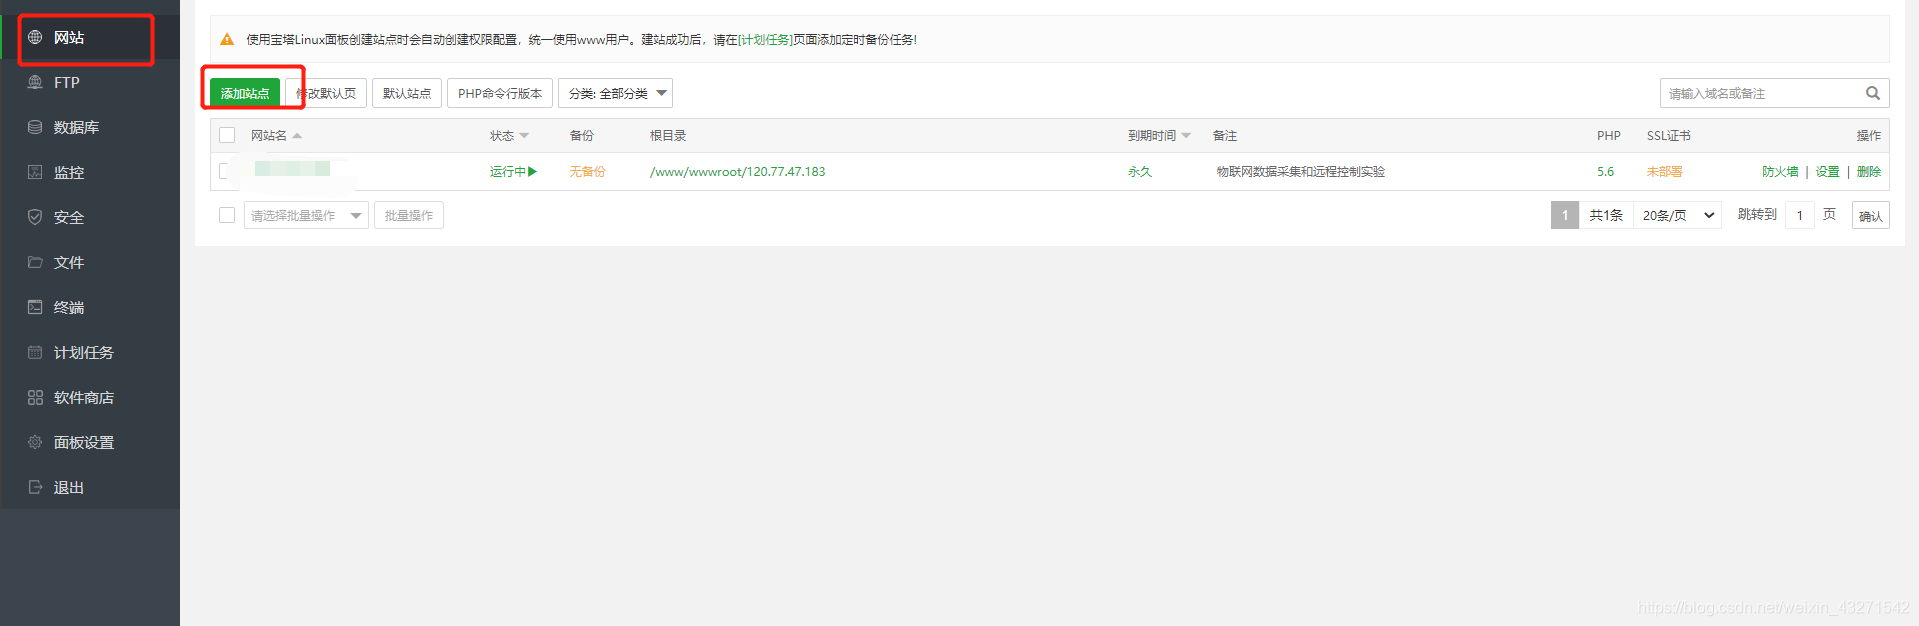Change the 20条/页 page size dropdown
This screenshot has height=626, width=1919.
(x=1678, y=215)
